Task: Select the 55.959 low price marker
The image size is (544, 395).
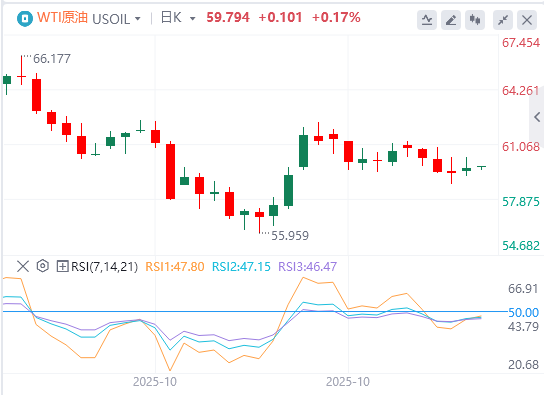Action: [290, 235]
